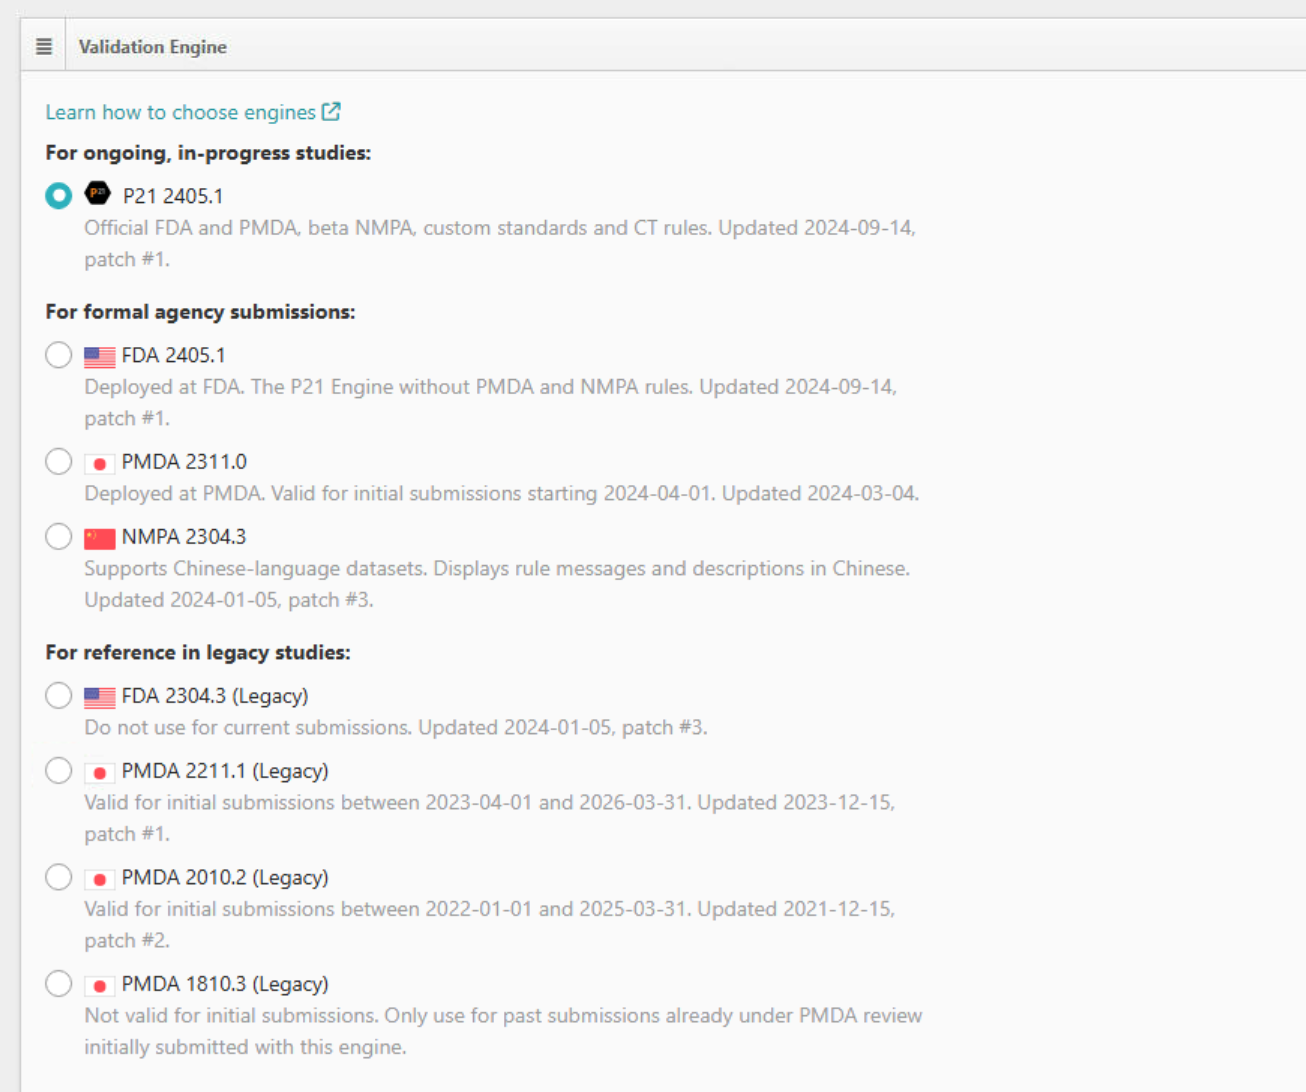This screenshot has width=1306, height=1092.
Task: Click the FDA 2304.3 (Legacy) label
Action: (215, 695)
